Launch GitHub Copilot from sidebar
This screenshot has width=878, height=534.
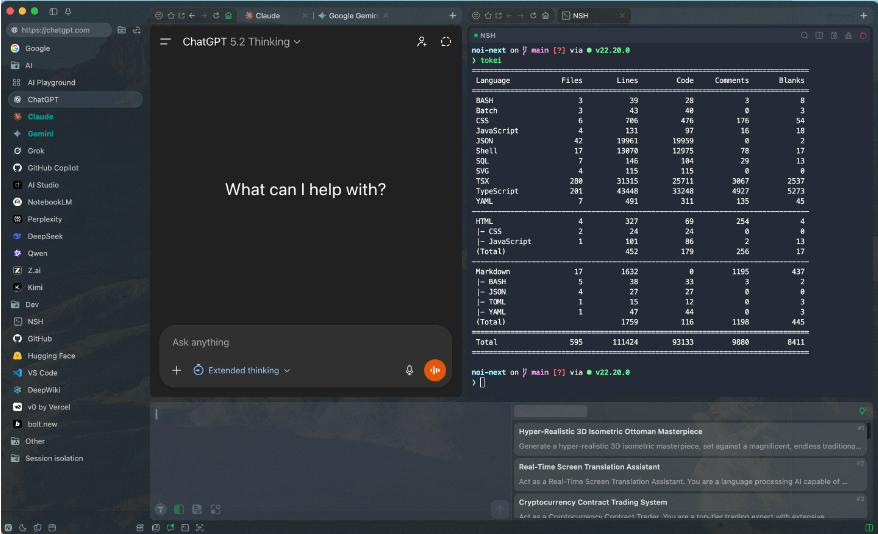pos(52,168)
